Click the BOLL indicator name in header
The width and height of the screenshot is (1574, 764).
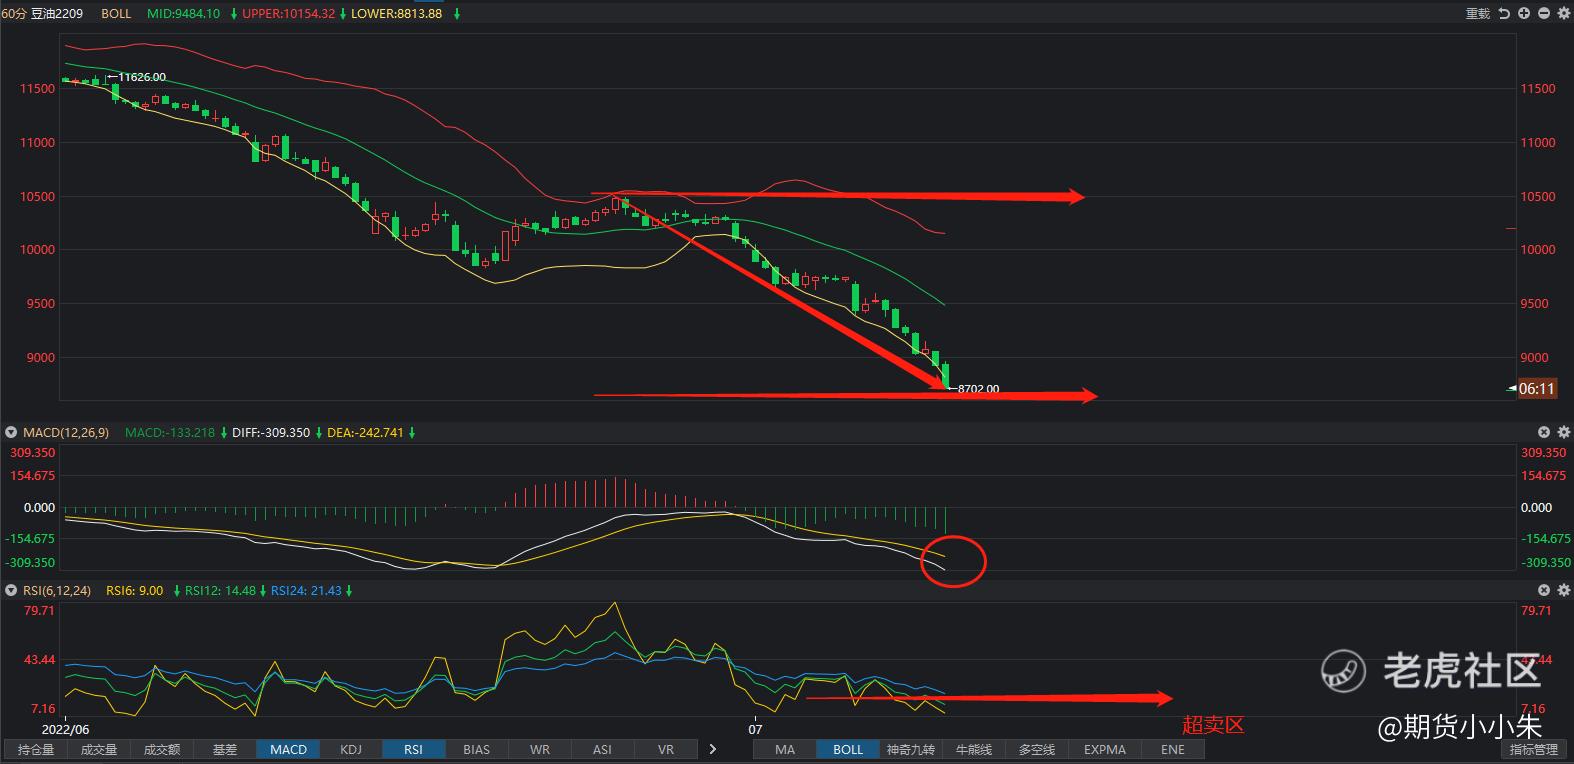116,14
